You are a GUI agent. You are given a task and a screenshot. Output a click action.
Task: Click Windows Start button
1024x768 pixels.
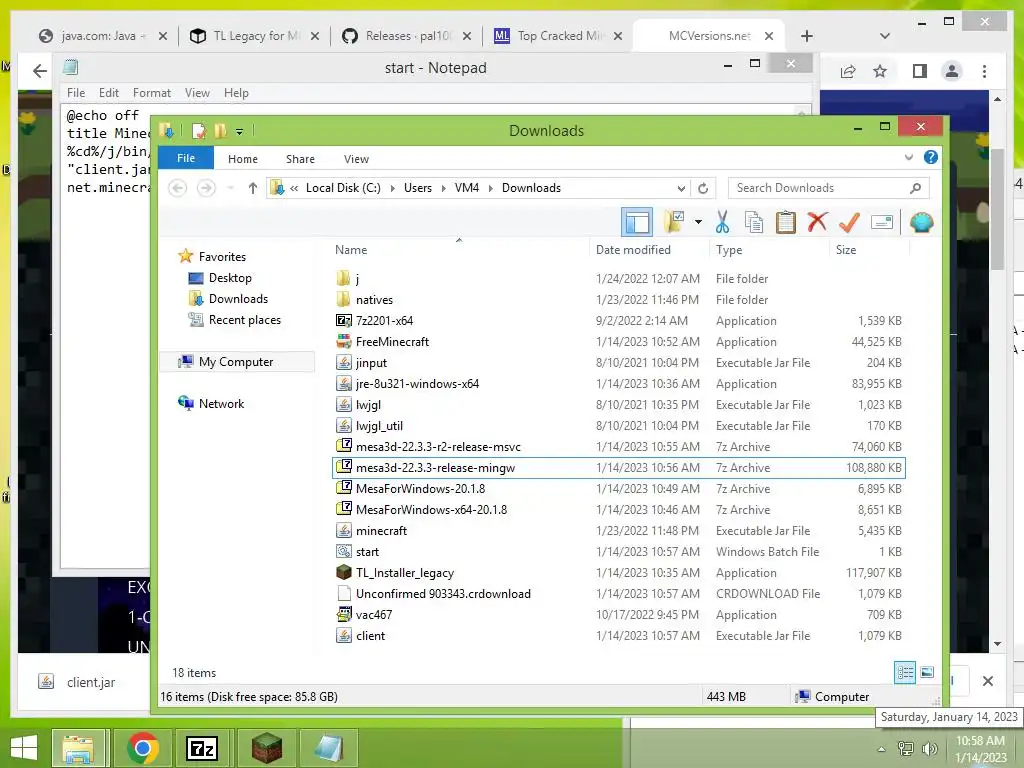[24, 748]
